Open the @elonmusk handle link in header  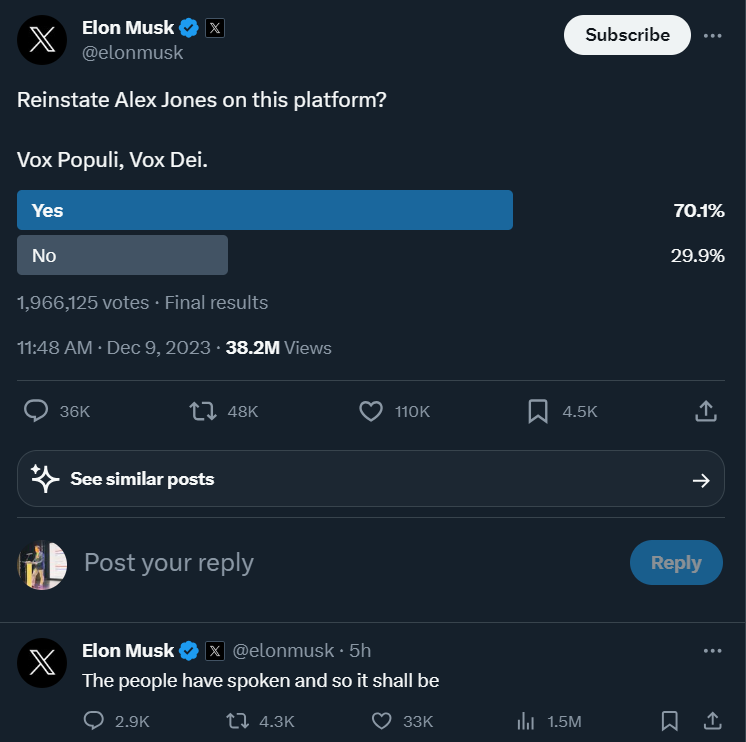(x=133, y=53)
